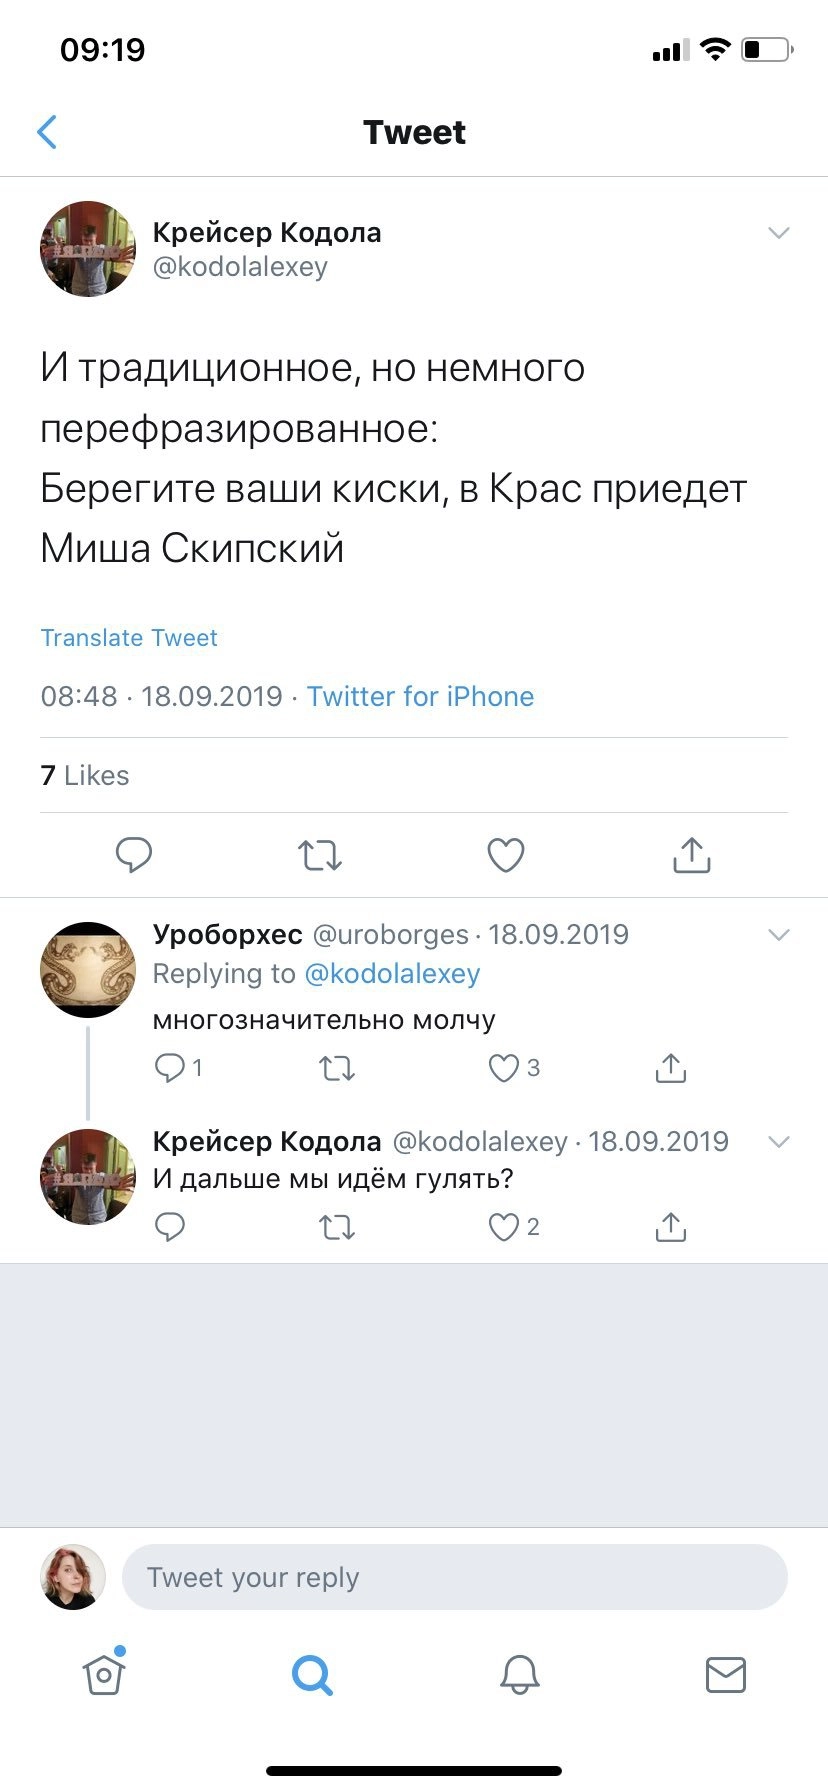The height and width of the screenshot is (1792, 828).
Task: View the 7 Likes list
Action: pos(85,775)
